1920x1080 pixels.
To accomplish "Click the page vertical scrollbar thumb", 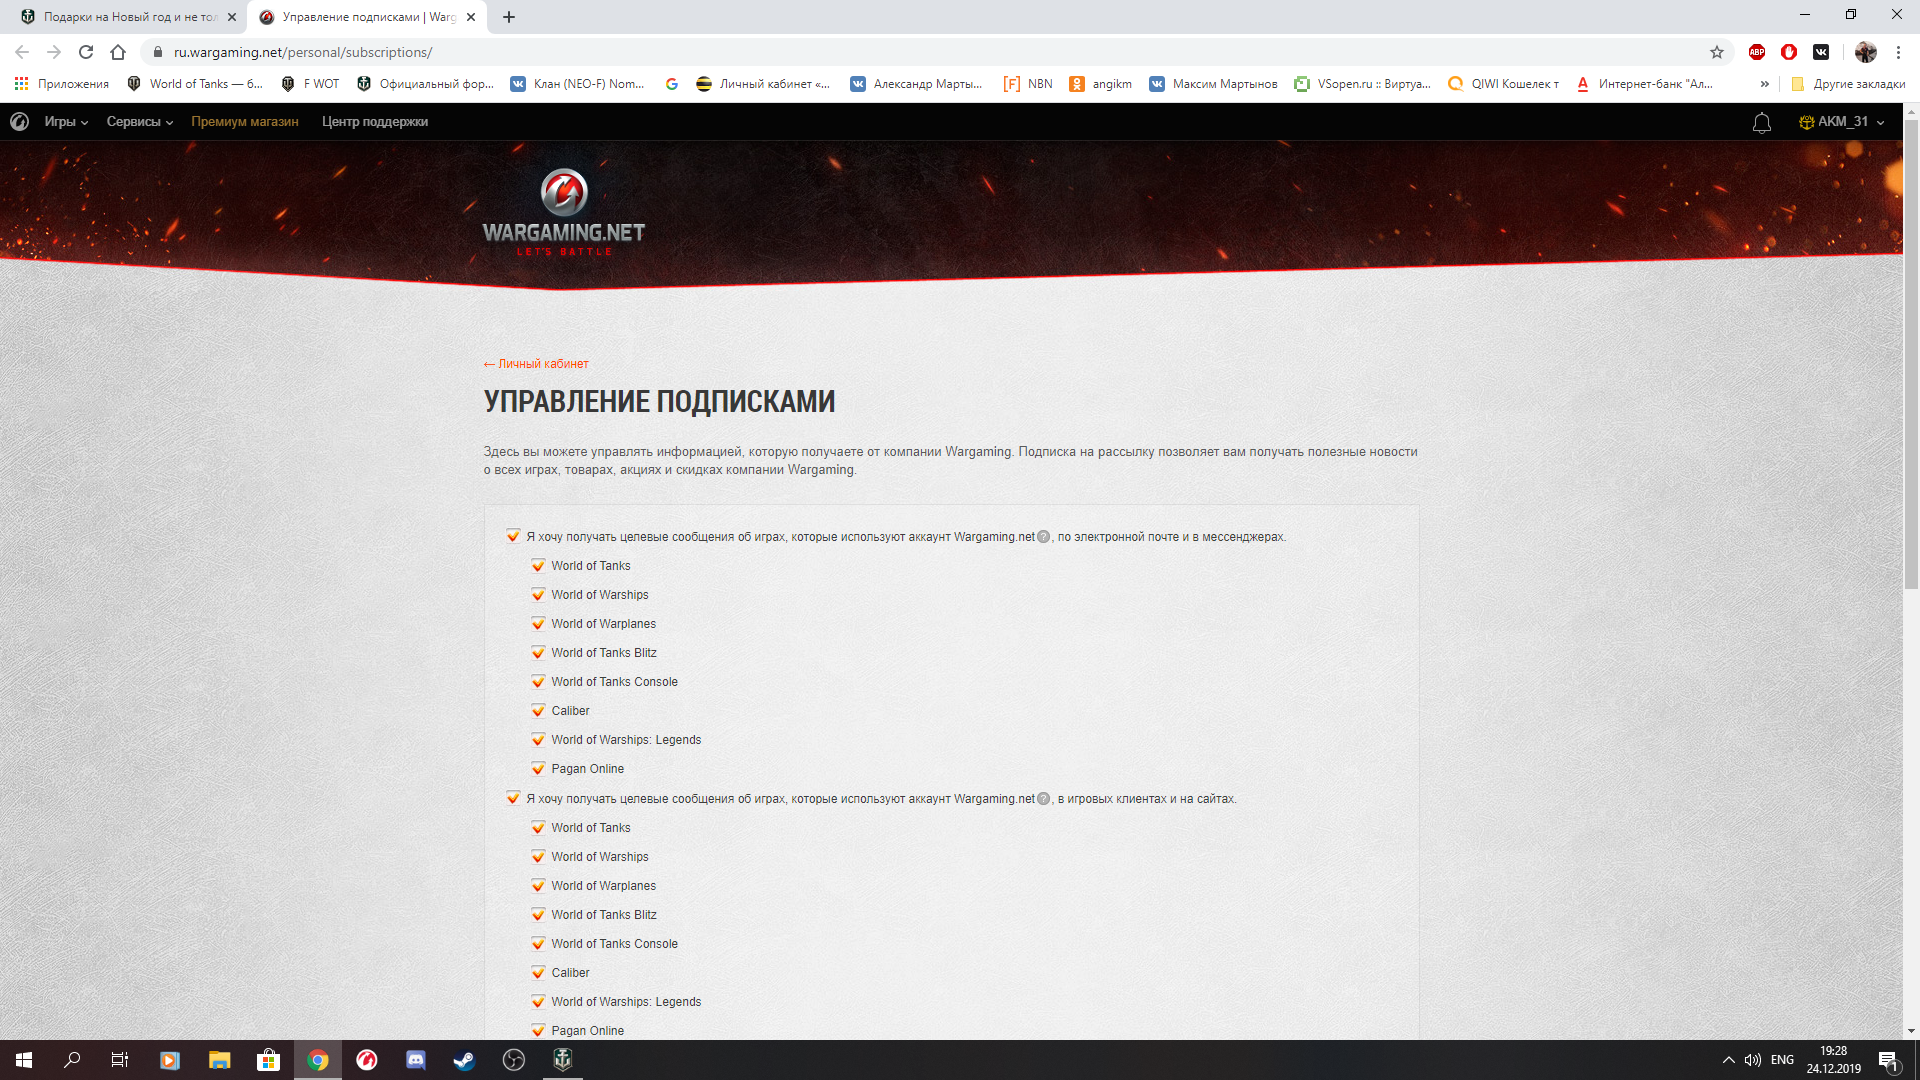I will [x=1911, y=355].
